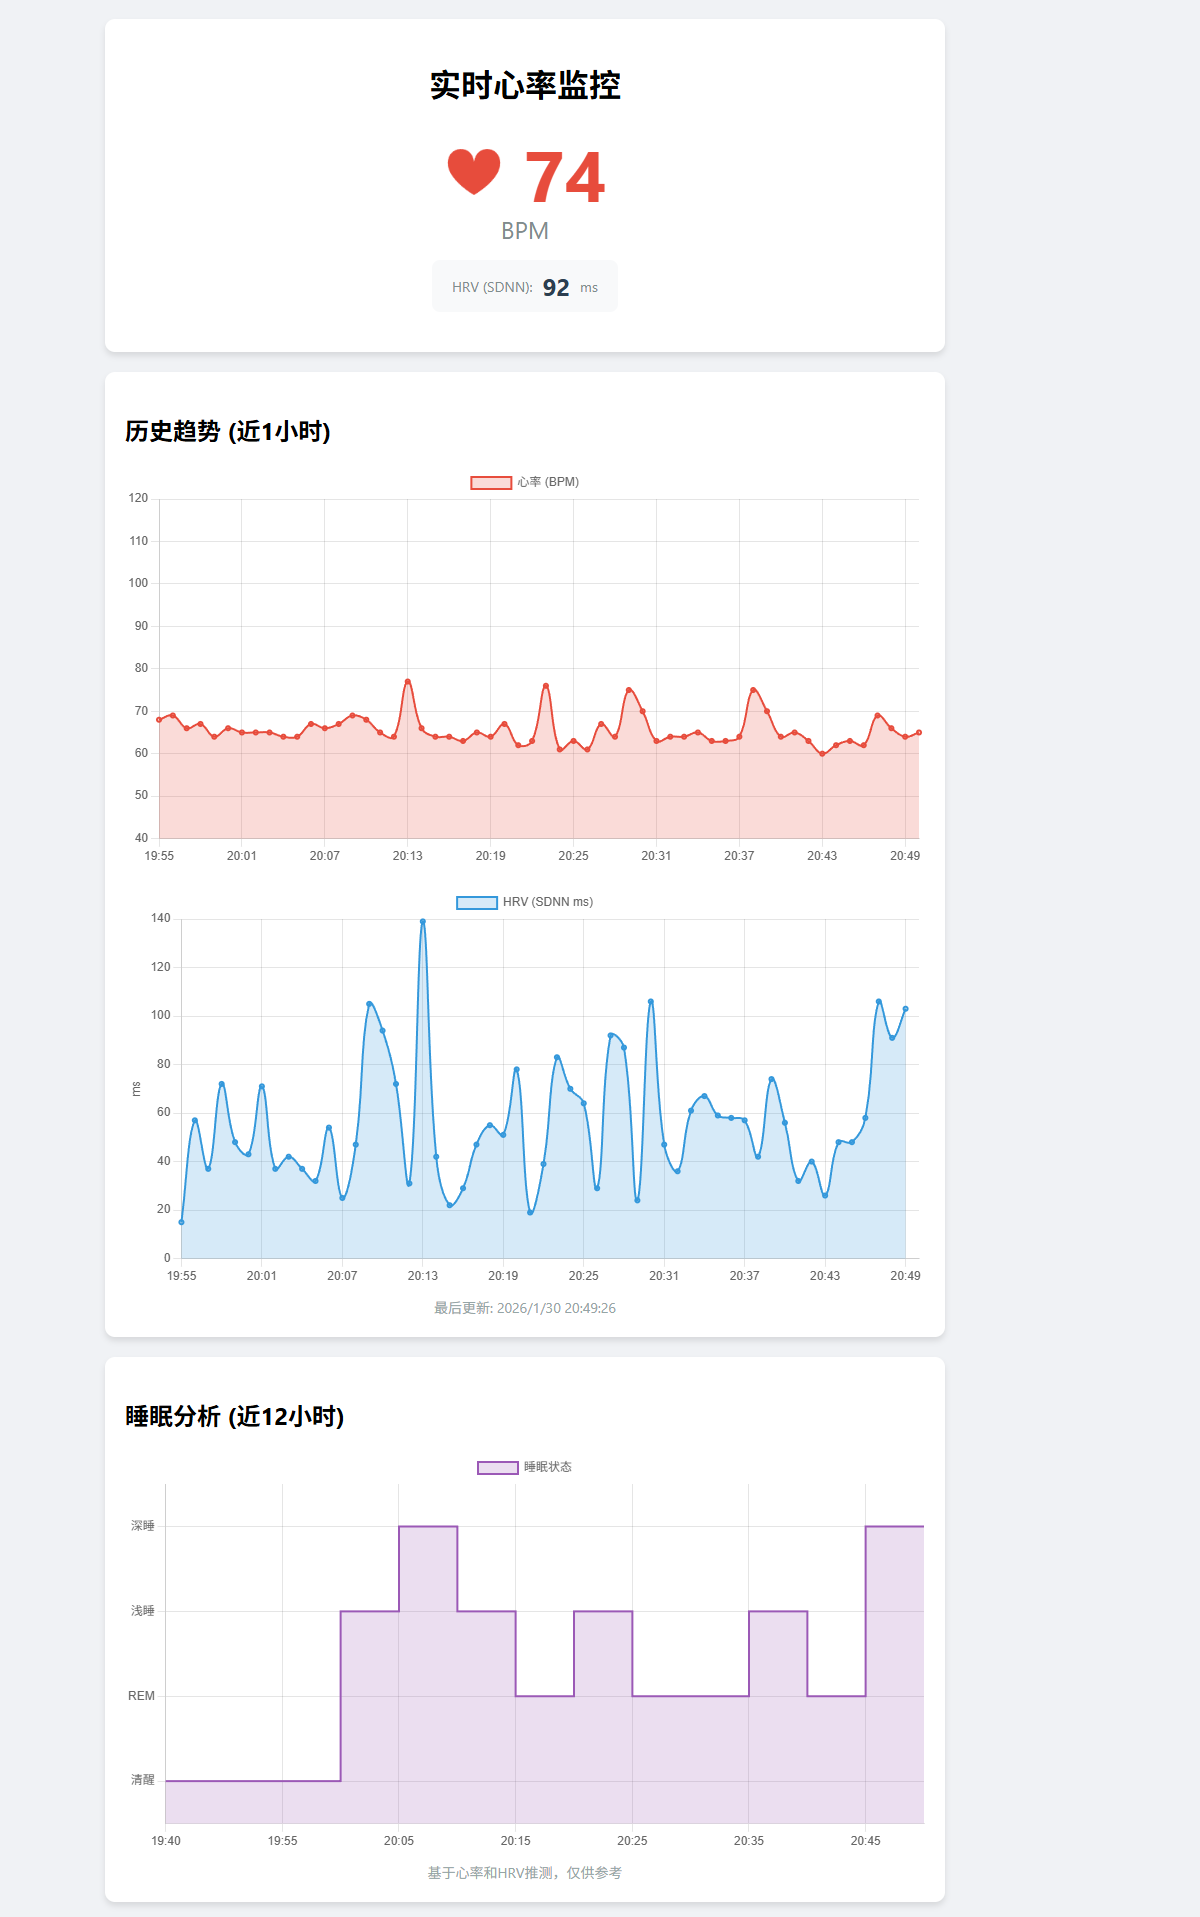Click the 睡眠分析 (近12小时) section heading

235,1416
